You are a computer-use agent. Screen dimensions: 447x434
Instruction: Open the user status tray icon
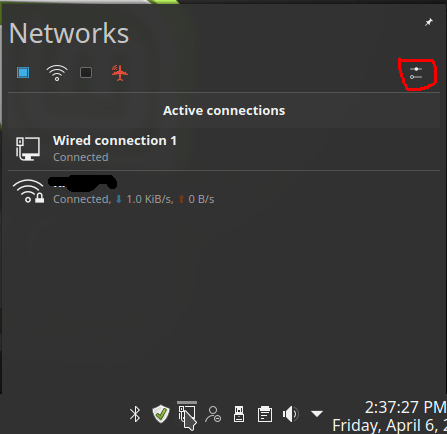coord(213,414)
